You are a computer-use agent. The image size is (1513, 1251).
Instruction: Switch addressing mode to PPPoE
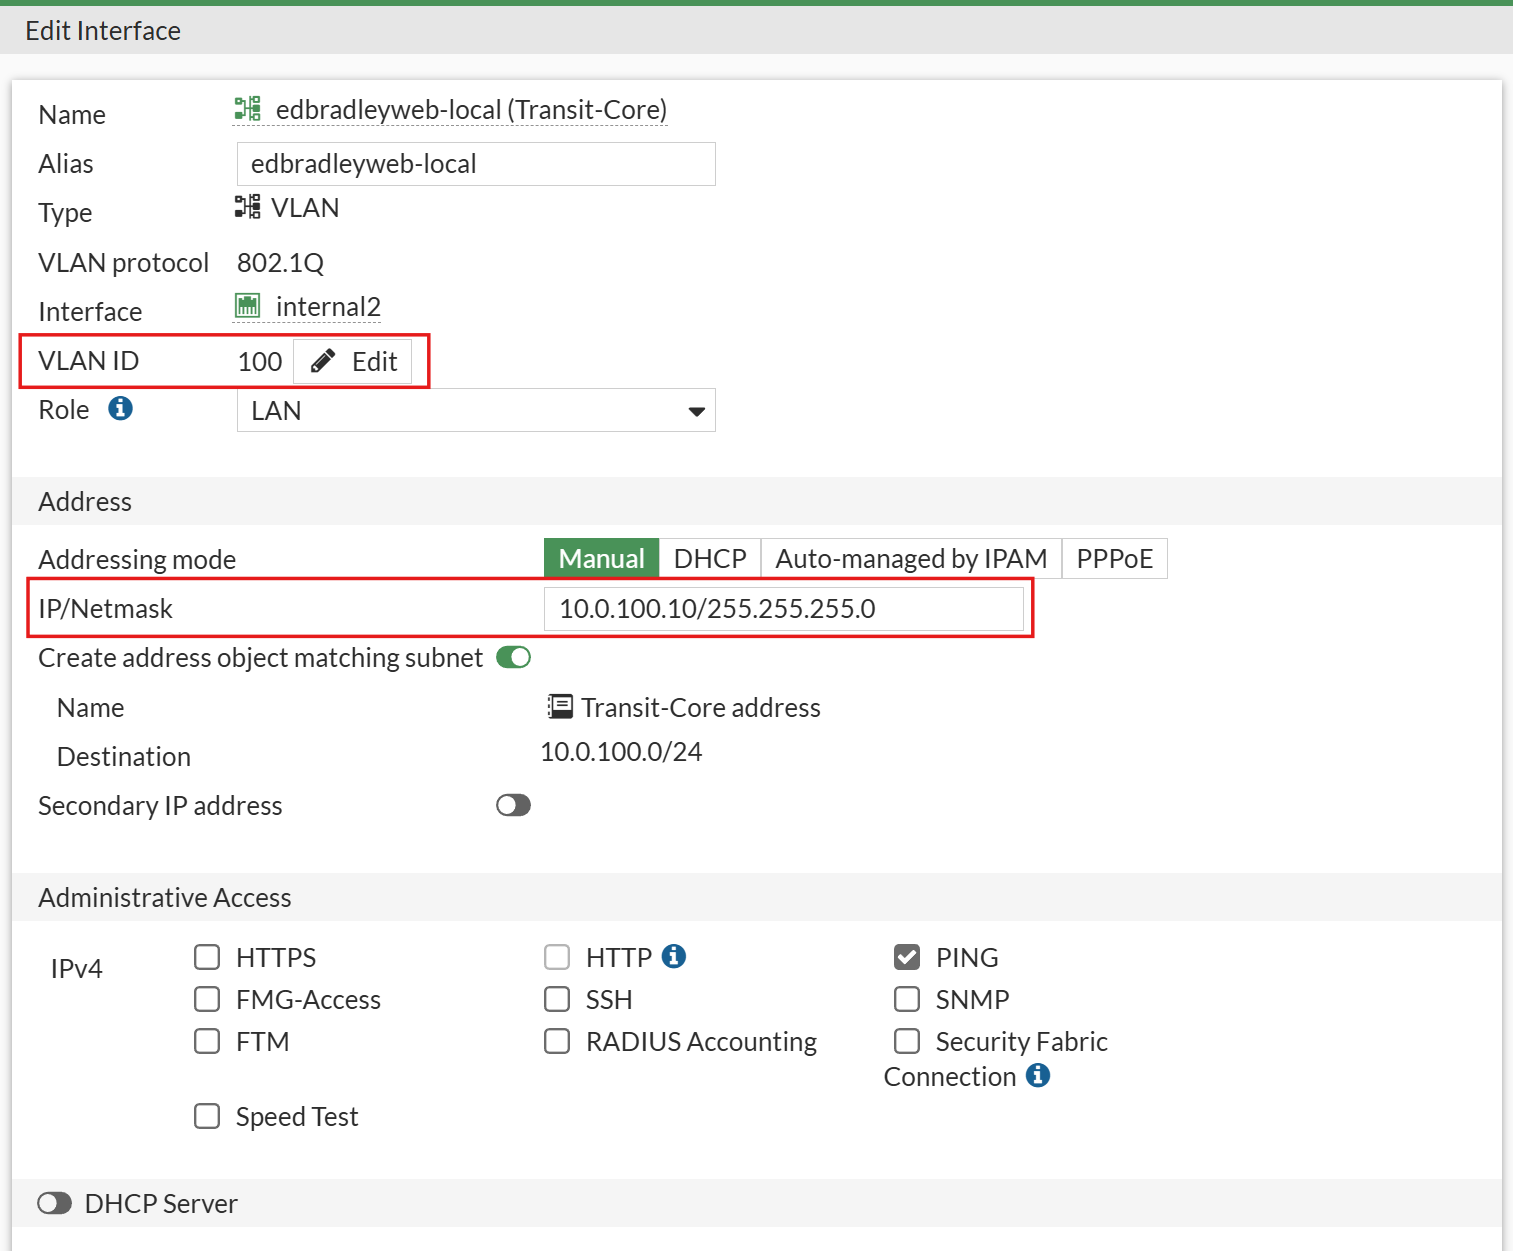pos(1114,558)
